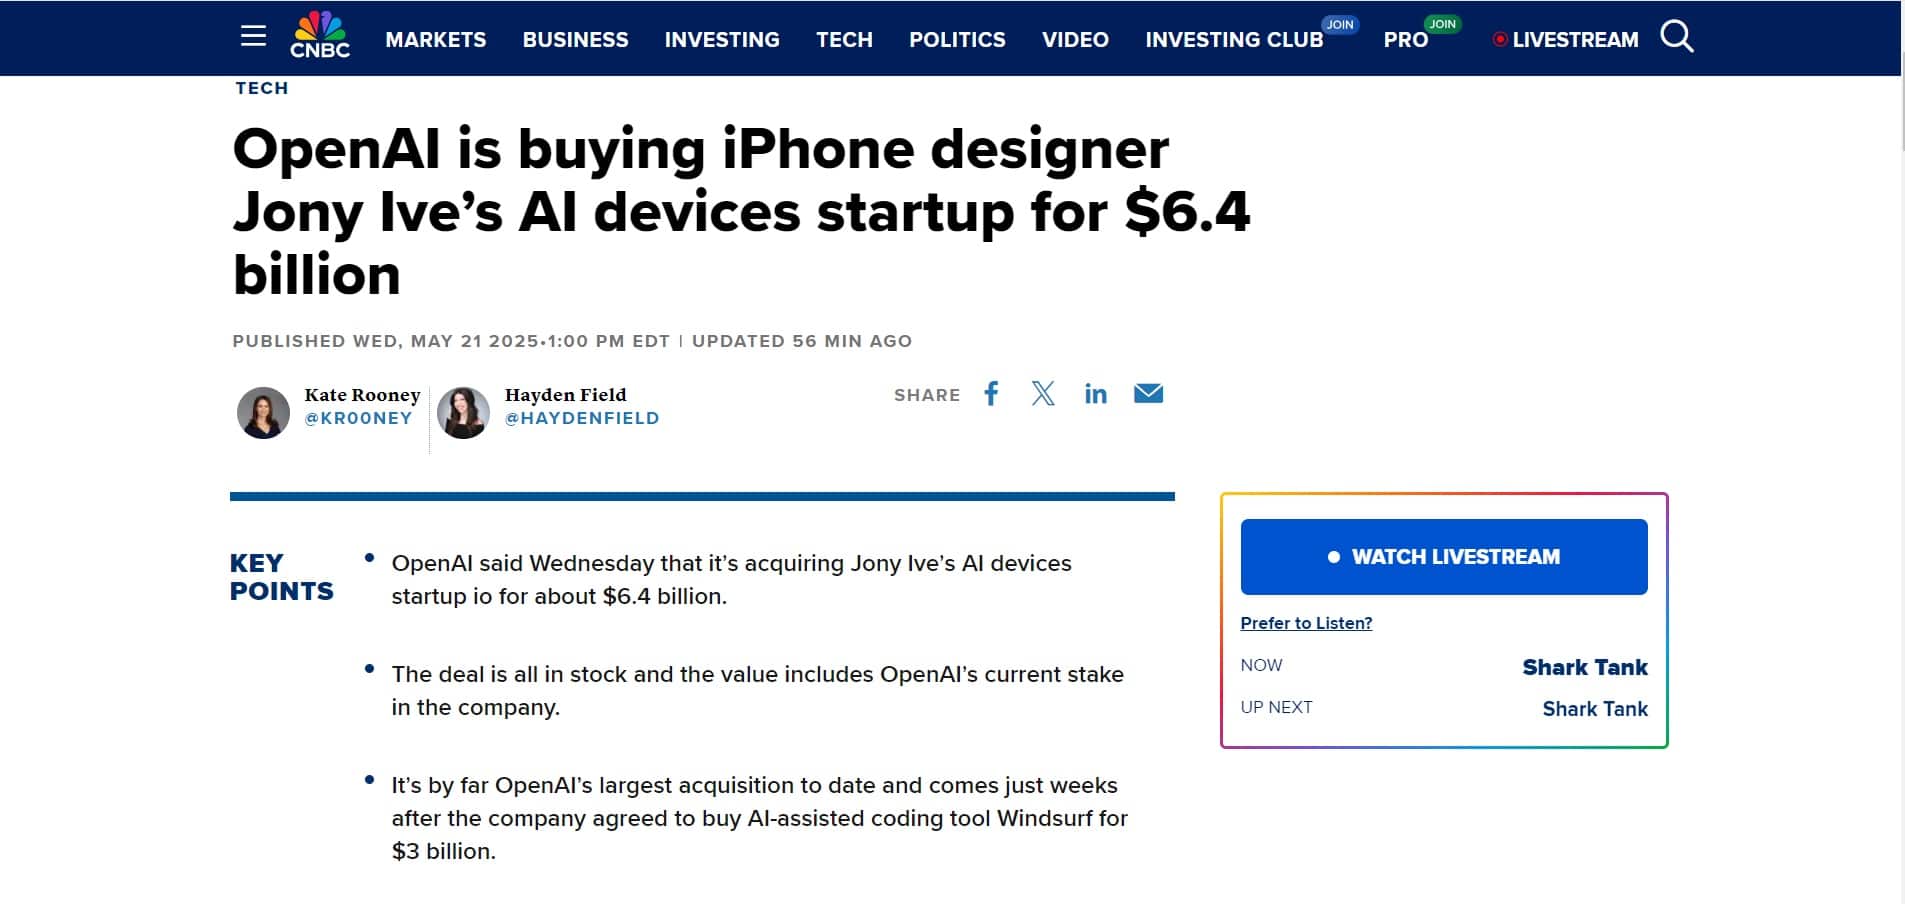Click Hayden Field's author photo
The image size is (1905, 904).
[463, 413]
